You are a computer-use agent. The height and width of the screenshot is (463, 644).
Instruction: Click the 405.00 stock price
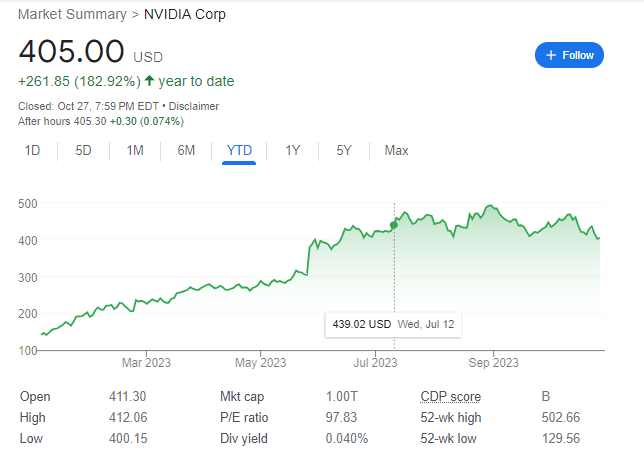click(x=71, y=52)
